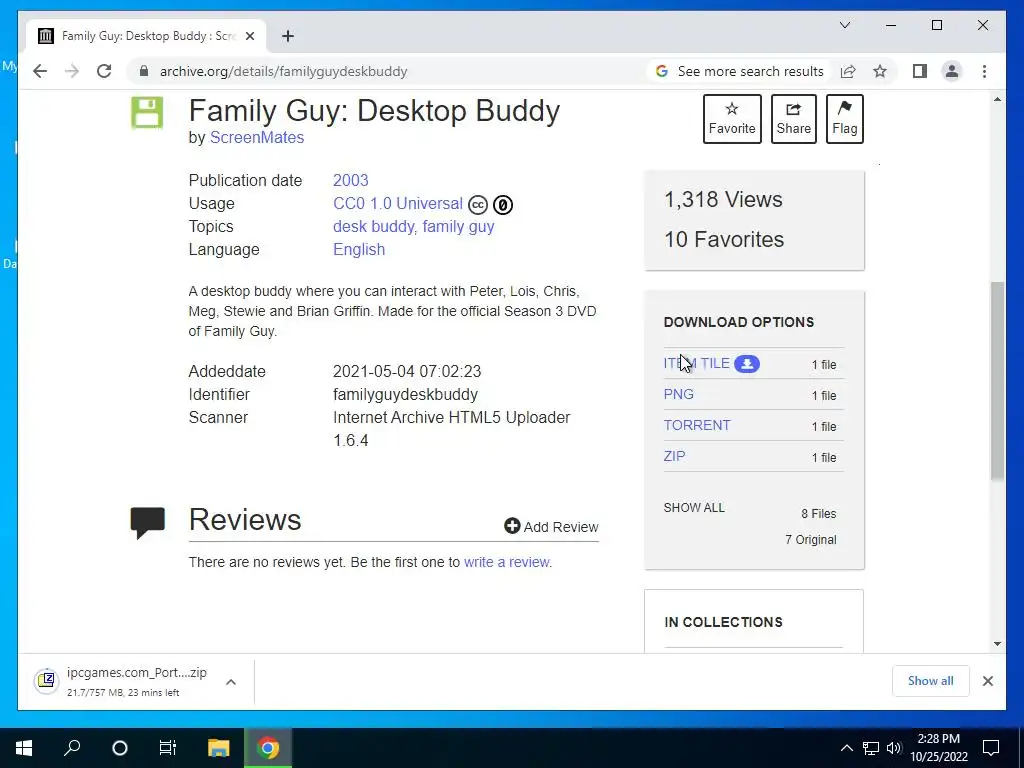
Task: Download the TORRENT file
Action: point(697,425)
